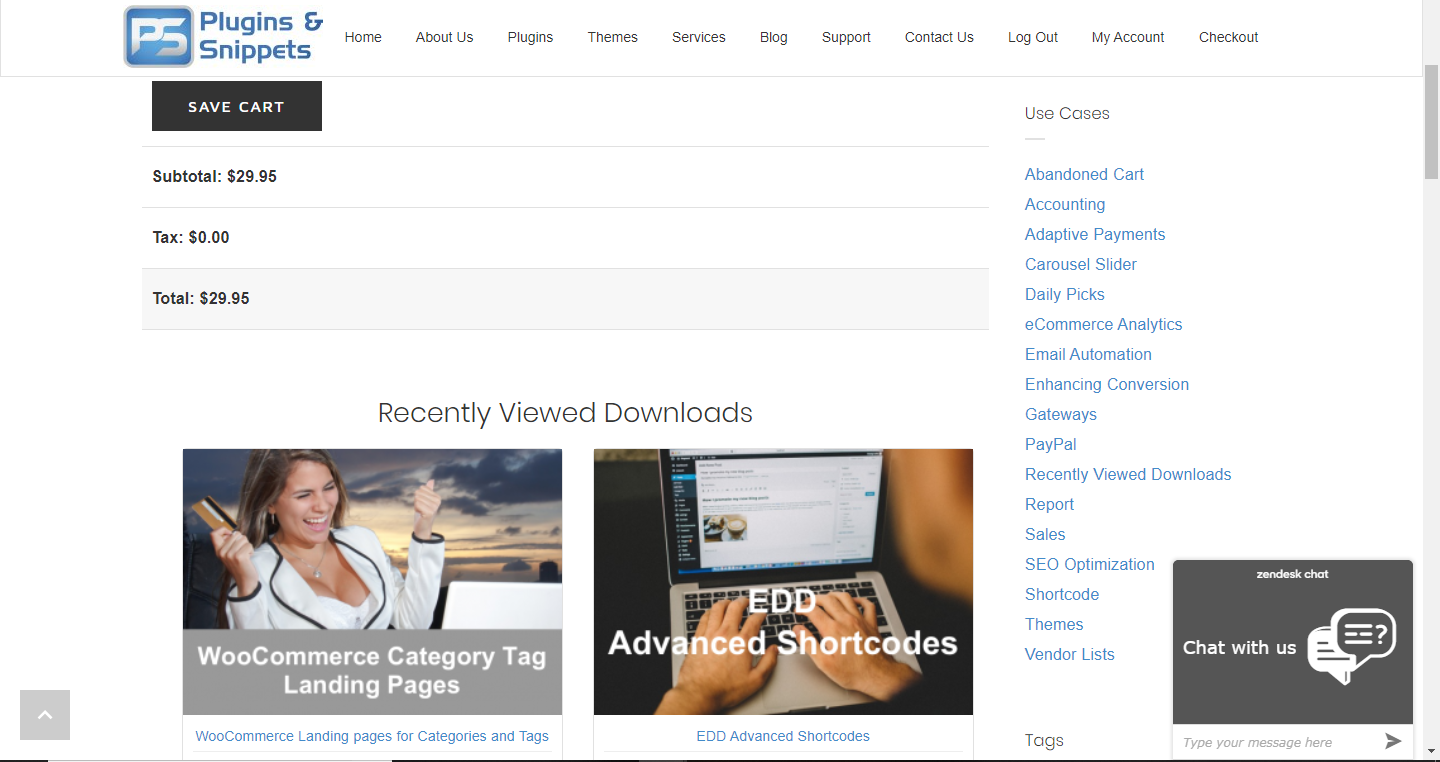Open the About Us page
Image resolution: width=1440 pixels, height=762 pixels.
click(444, 37)
